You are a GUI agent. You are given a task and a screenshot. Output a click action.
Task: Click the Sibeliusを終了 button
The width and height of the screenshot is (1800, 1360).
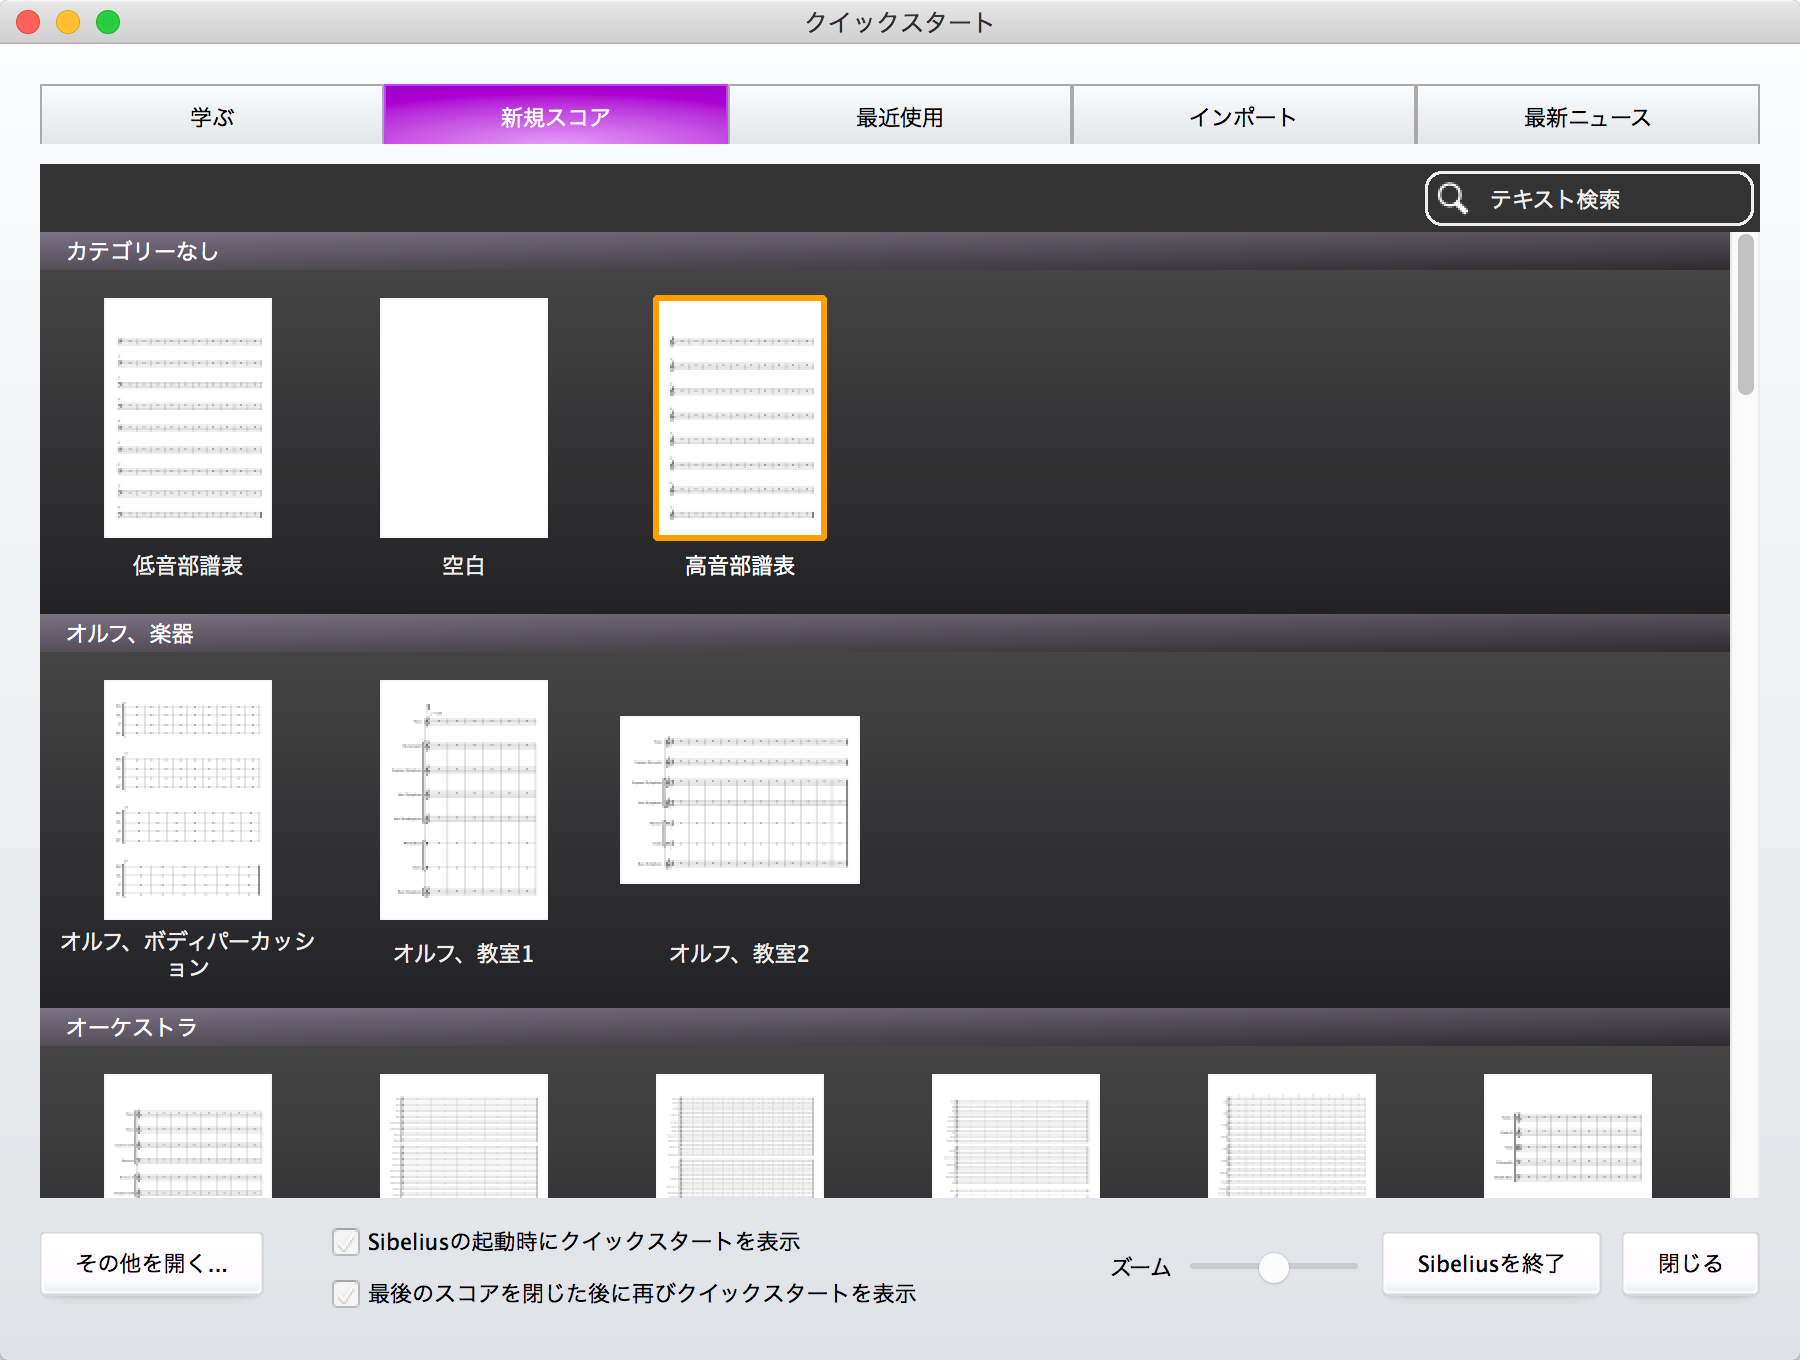point(1491,1264)
